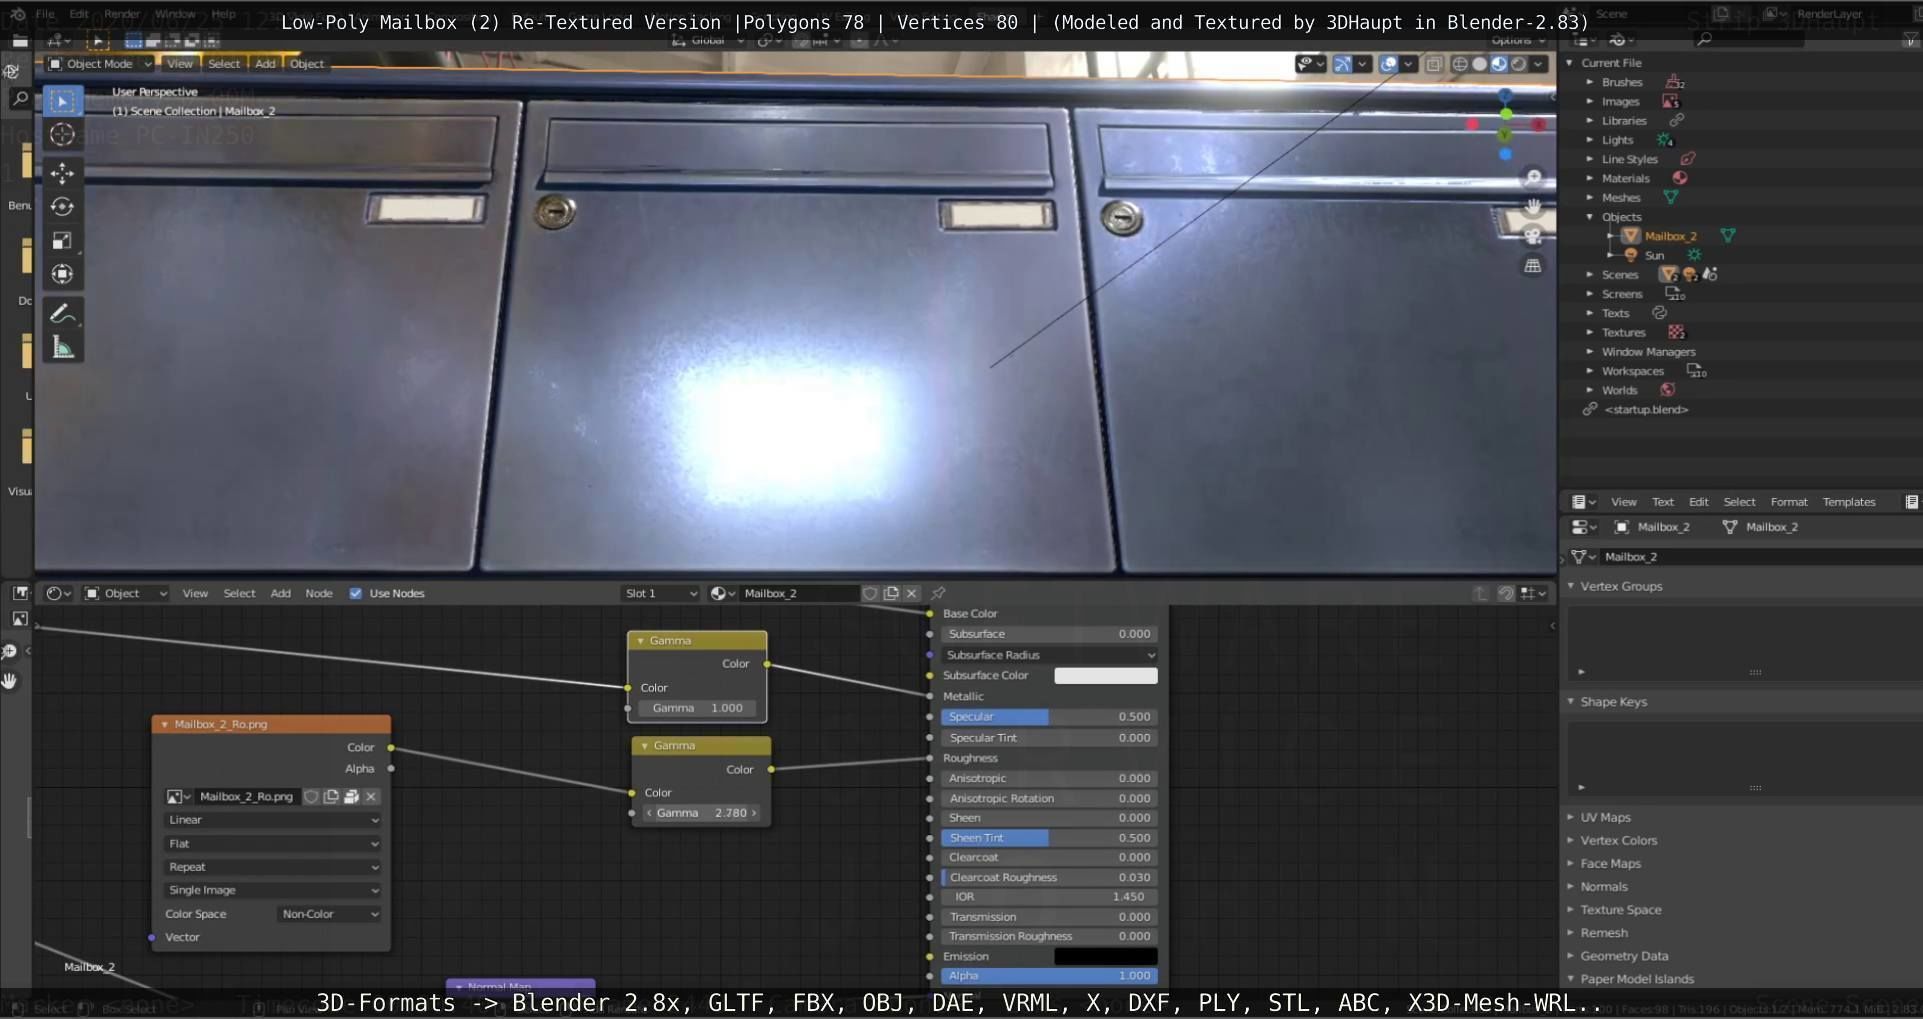Image resolution: width=1923 pixels, height=1019 pixels.
Task: Collapse the Vertex Groups panel
Action: pos(1571,586)
